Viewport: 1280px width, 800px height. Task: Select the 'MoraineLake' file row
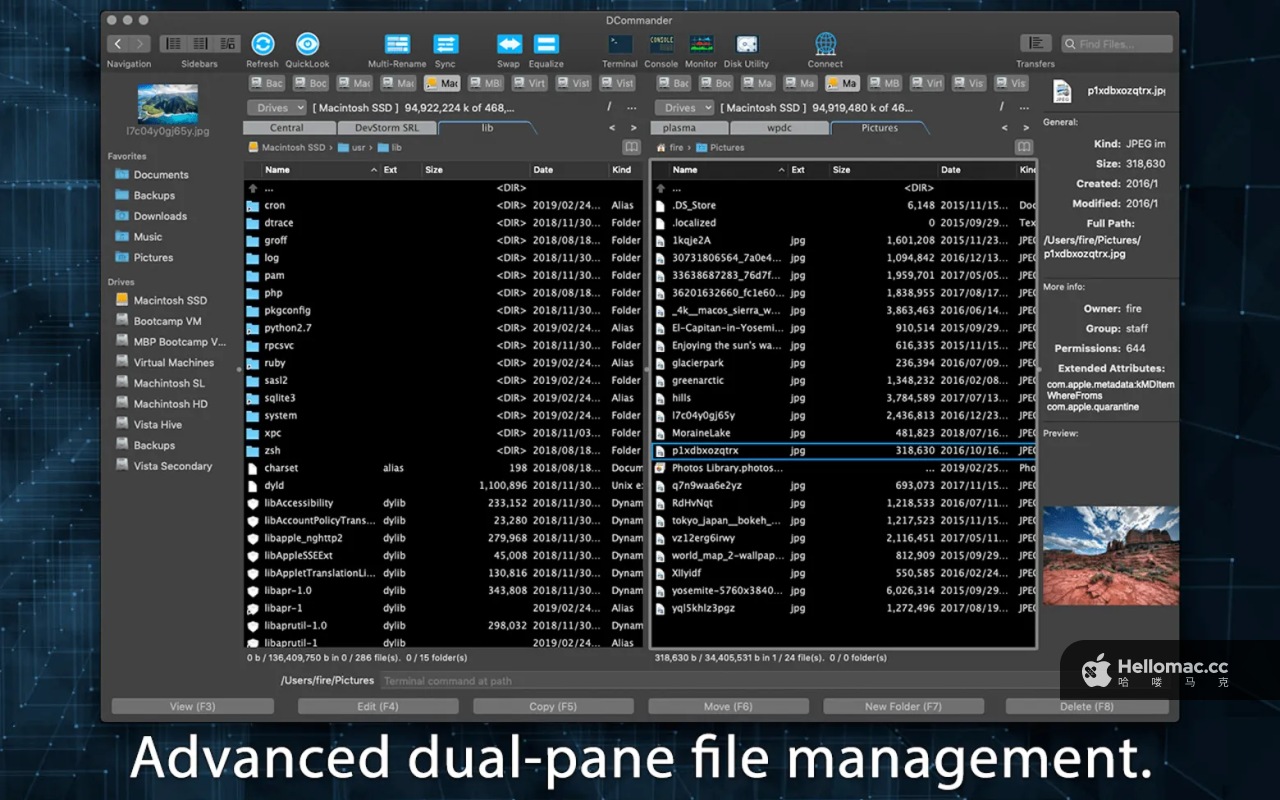click(x=843, y=433)
